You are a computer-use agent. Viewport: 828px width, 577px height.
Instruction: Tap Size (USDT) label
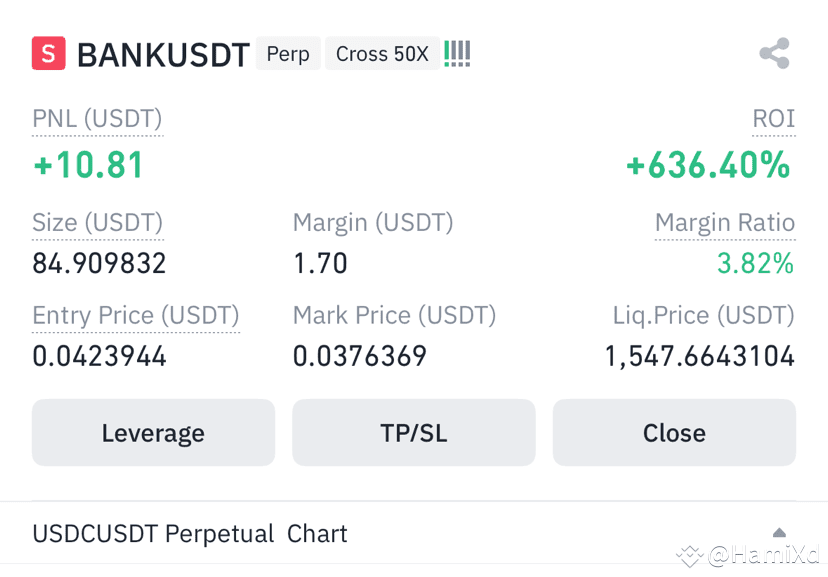tap(98, 223)
